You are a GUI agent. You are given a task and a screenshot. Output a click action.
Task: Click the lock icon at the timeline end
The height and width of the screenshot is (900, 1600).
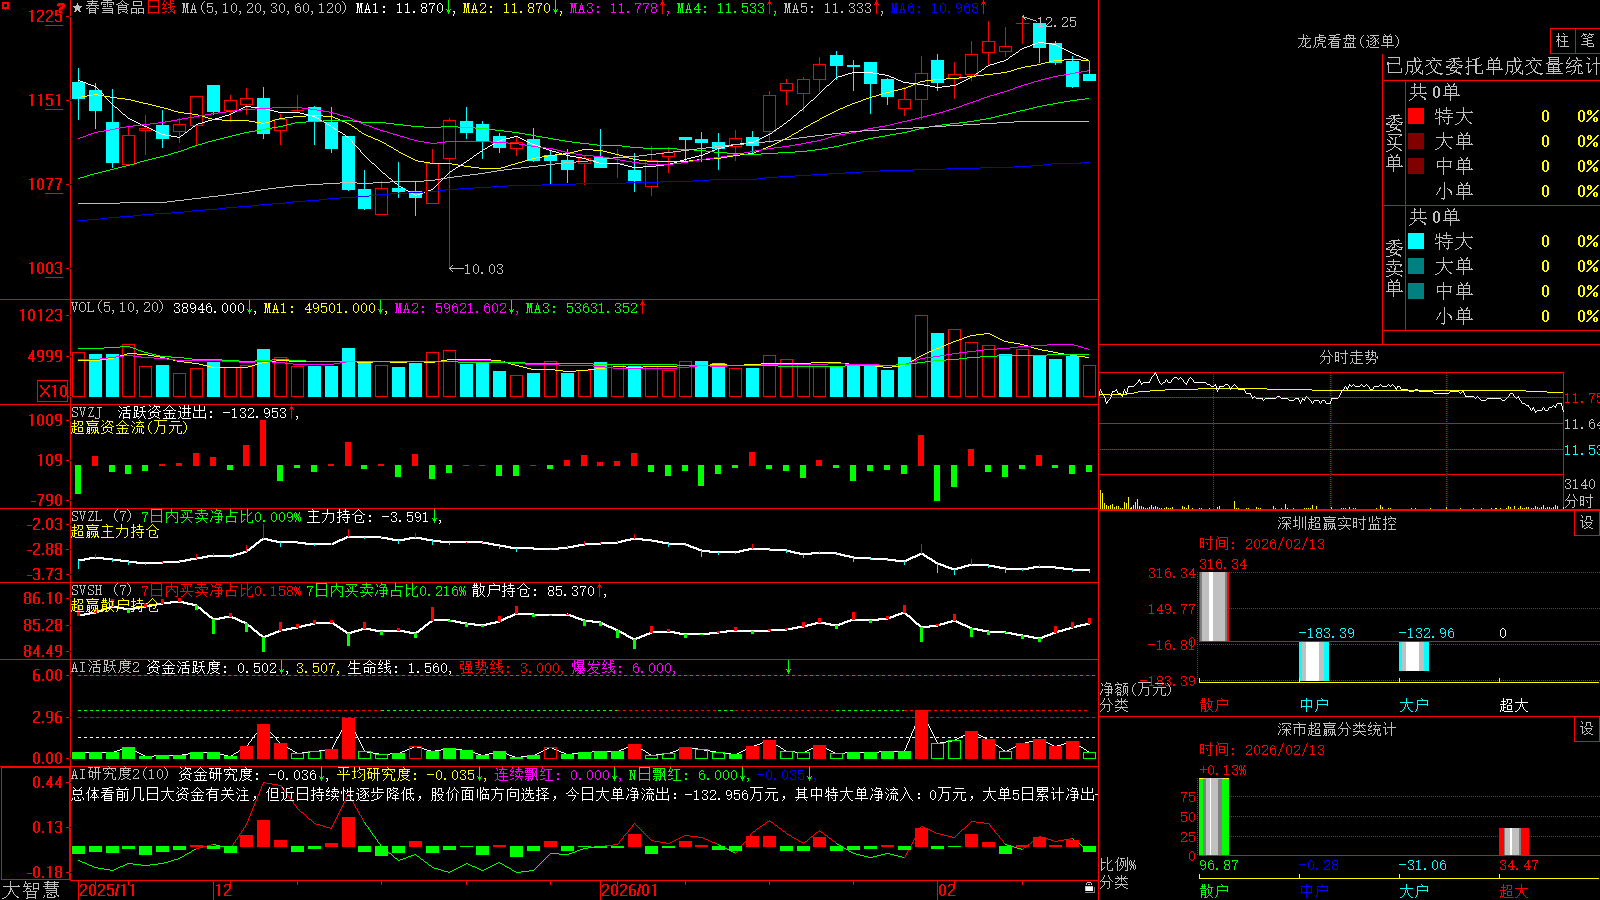pyautogui.click(x=1089, y=888)
